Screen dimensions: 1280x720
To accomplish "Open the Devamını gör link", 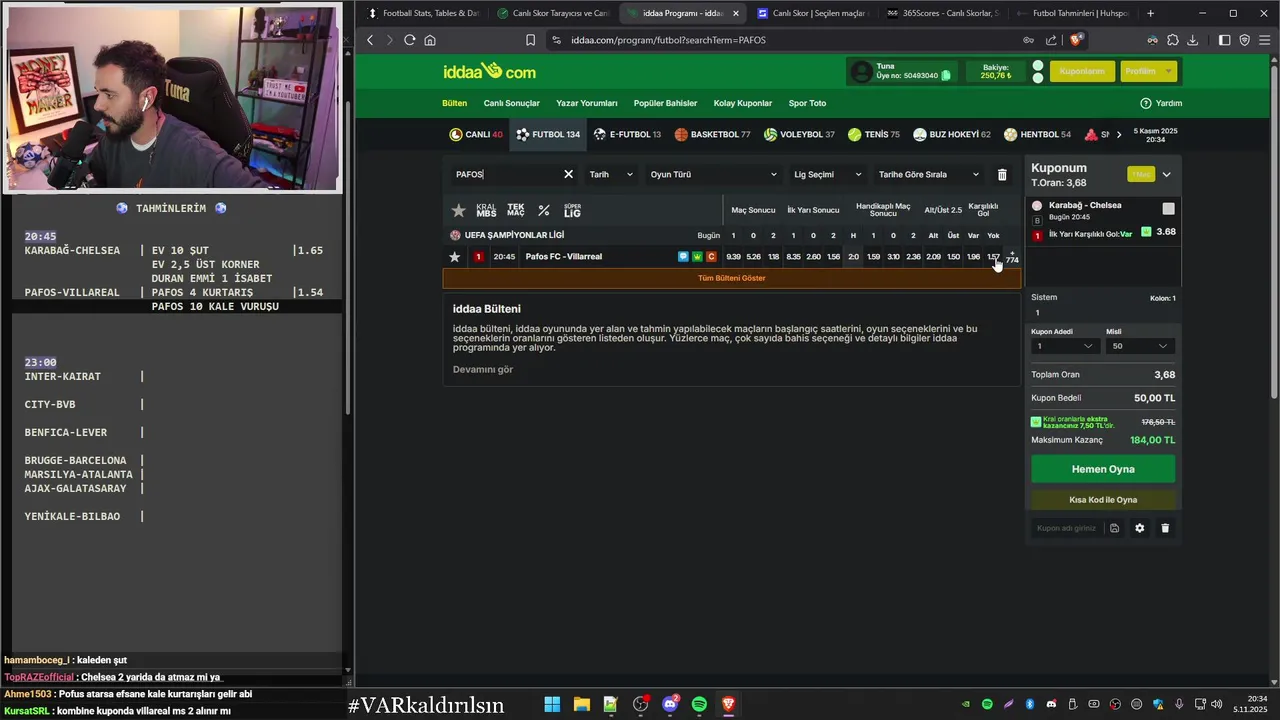I will pos(483,369).
